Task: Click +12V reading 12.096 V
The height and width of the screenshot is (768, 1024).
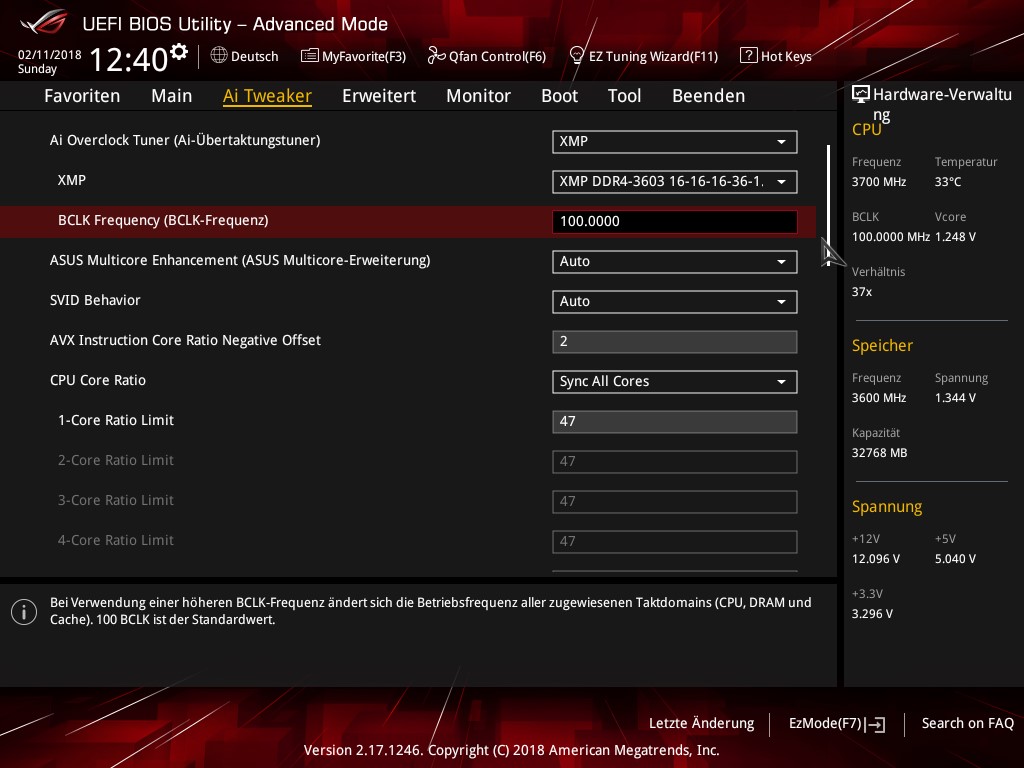Action: tap(875, 559)
